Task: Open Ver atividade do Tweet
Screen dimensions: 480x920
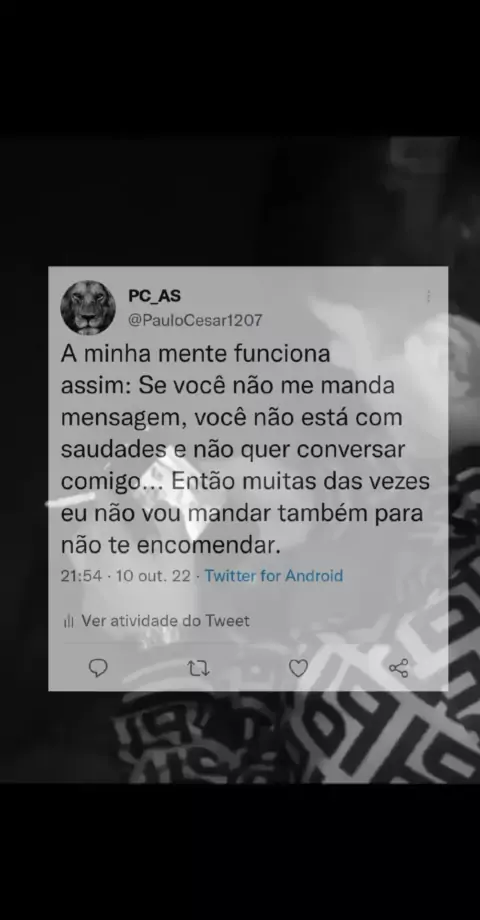Action: coord(165,621)
